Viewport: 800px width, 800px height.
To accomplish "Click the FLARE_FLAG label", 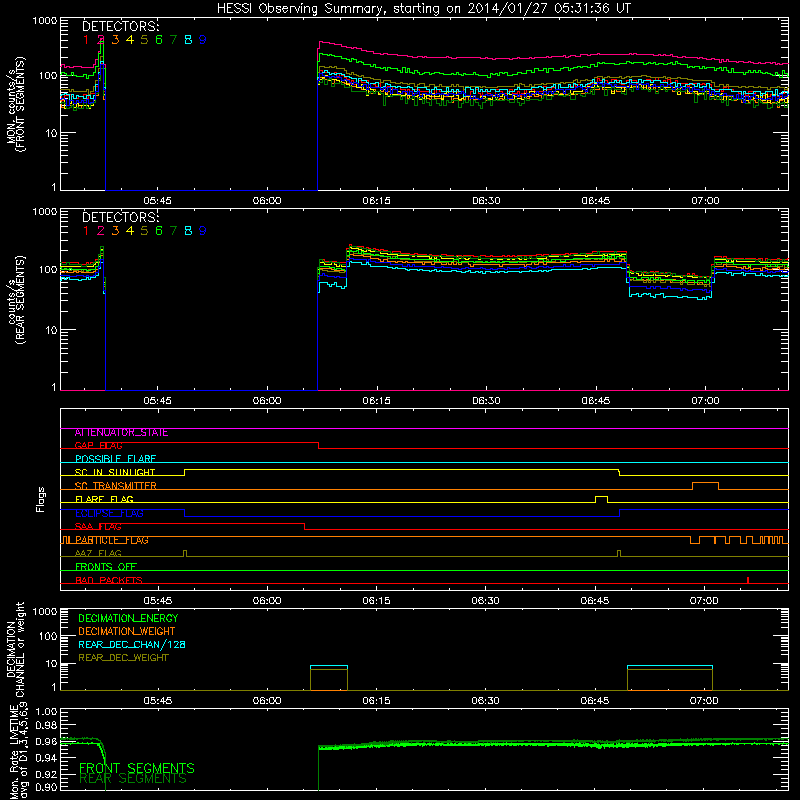I will click(104, 499).
